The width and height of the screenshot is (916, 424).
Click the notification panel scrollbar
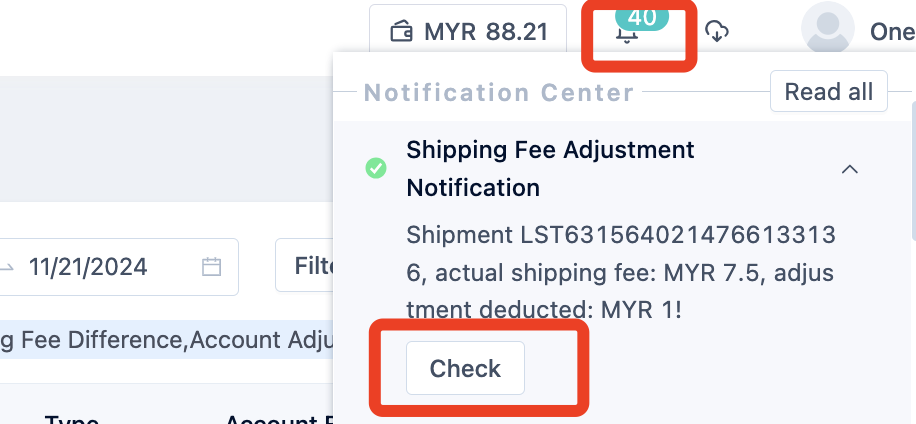pos(913,171)
